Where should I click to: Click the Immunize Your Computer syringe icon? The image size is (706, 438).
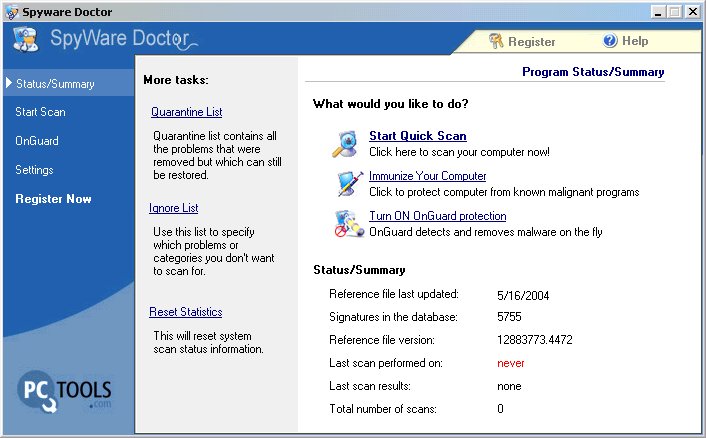point(350,184)
